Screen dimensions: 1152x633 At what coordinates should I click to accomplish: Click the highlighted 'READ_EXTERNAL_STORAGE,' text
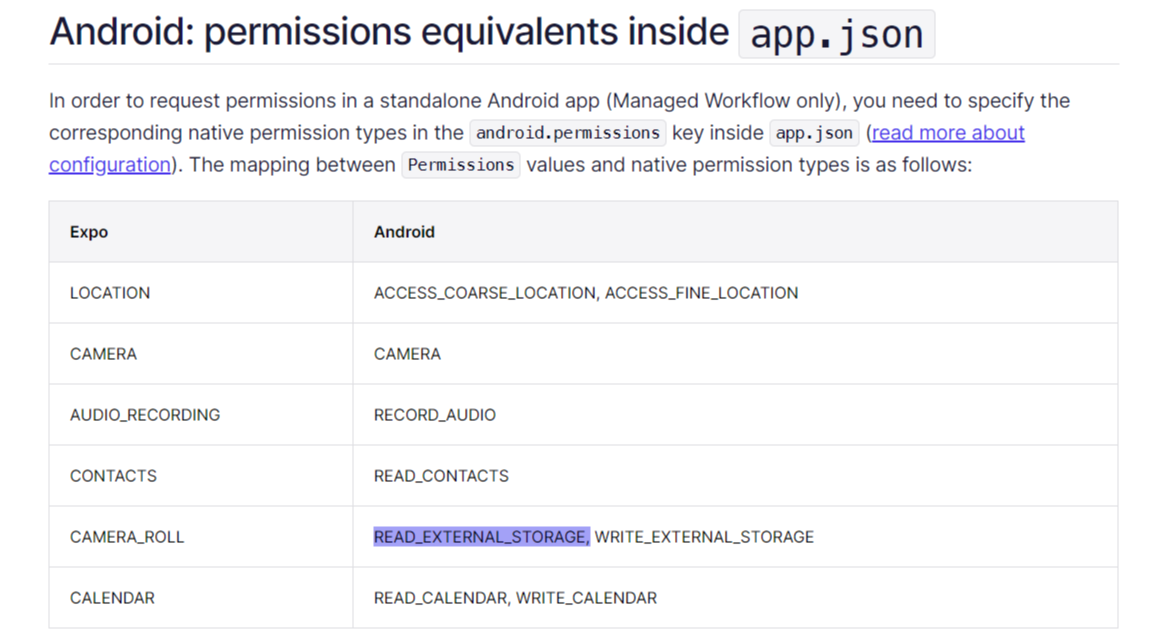pos(481,537)
